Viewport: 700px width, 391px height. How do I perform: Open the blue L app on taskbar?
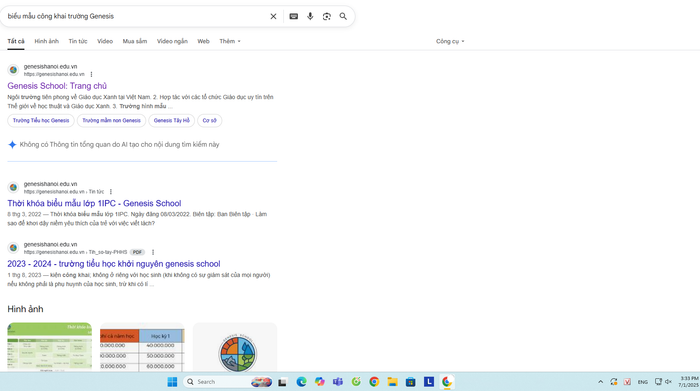(429, 382)
